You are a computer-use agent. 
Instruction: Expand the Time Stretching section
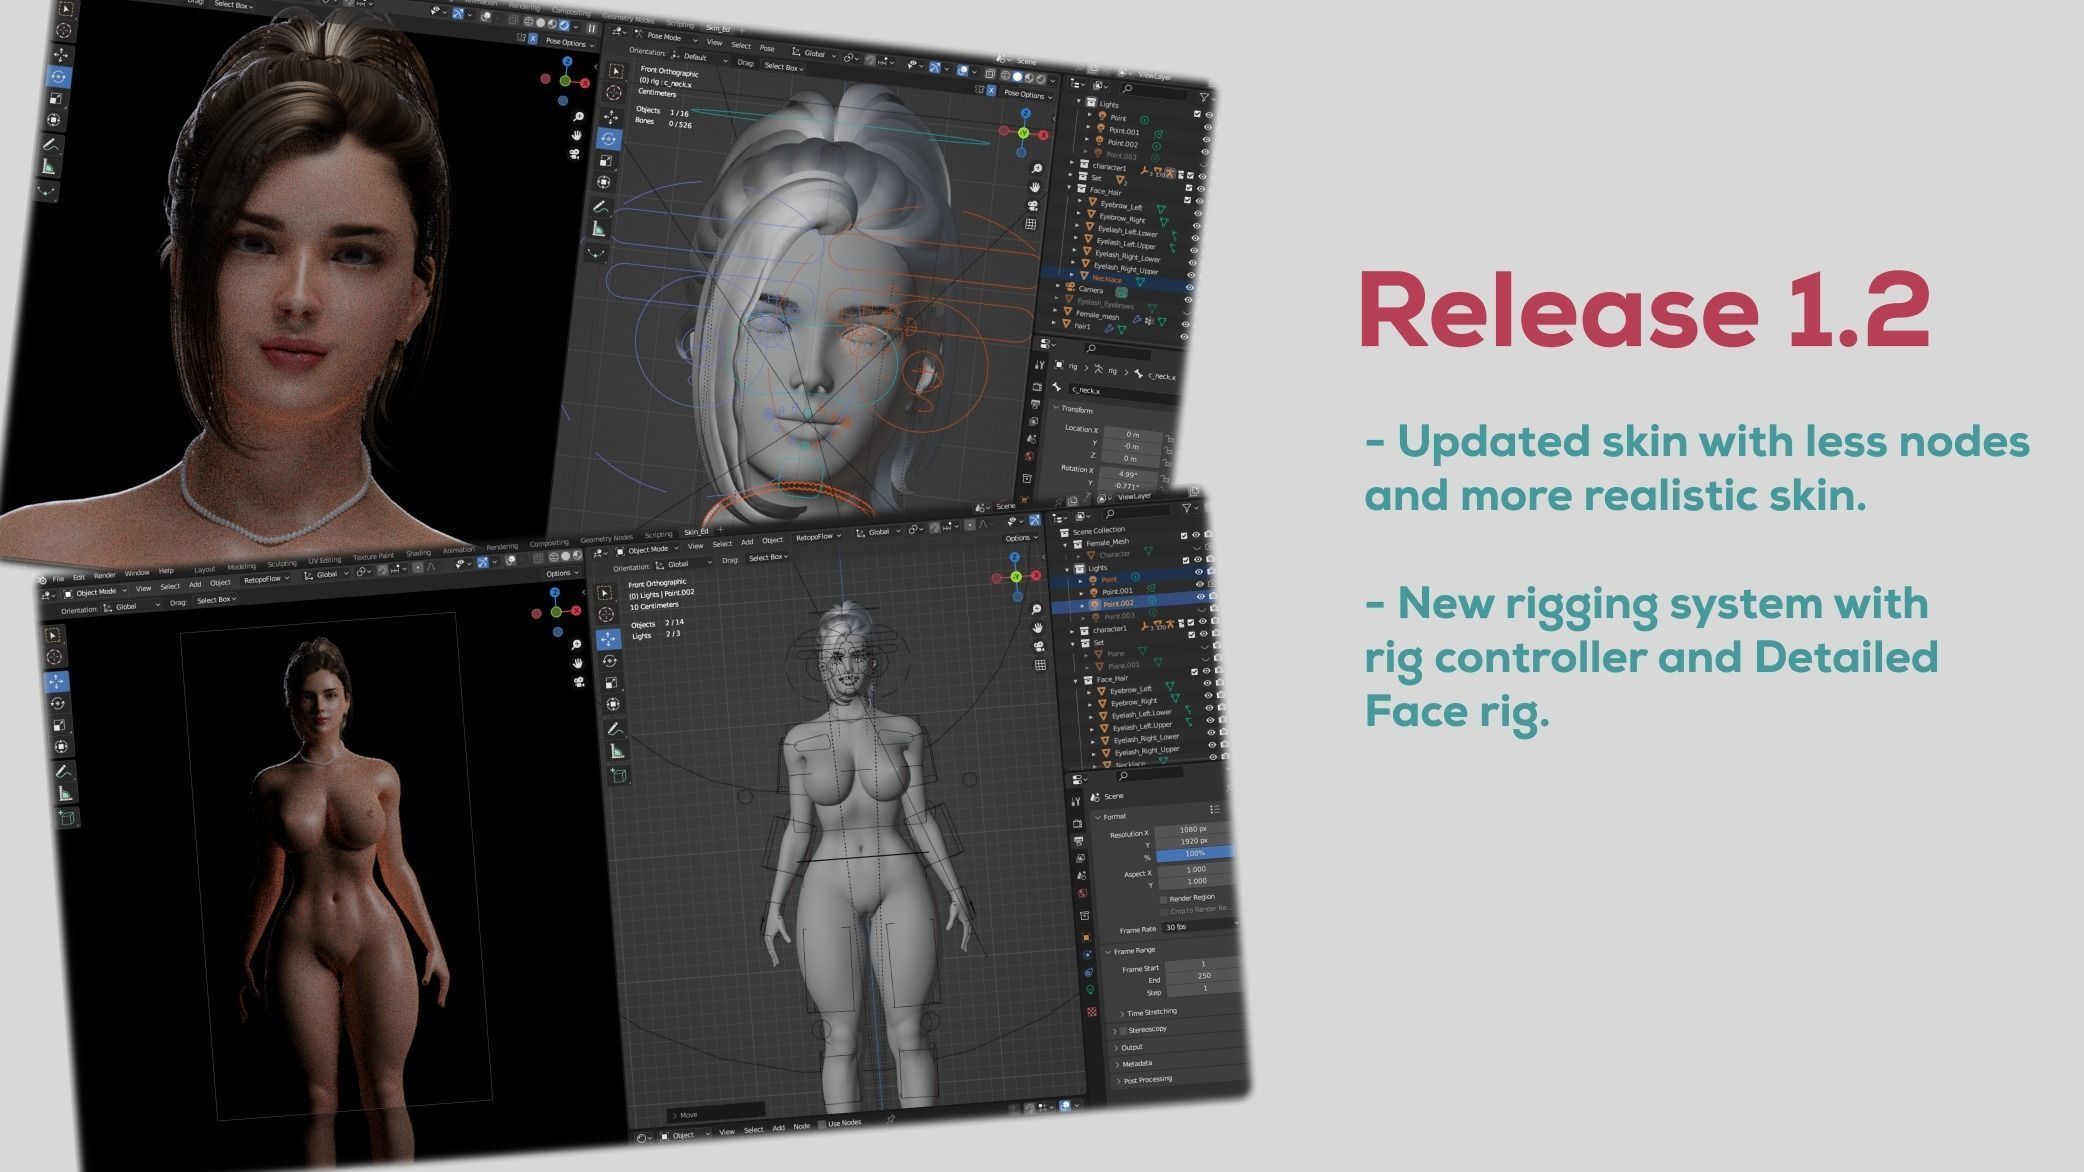click(1151, 1012)
